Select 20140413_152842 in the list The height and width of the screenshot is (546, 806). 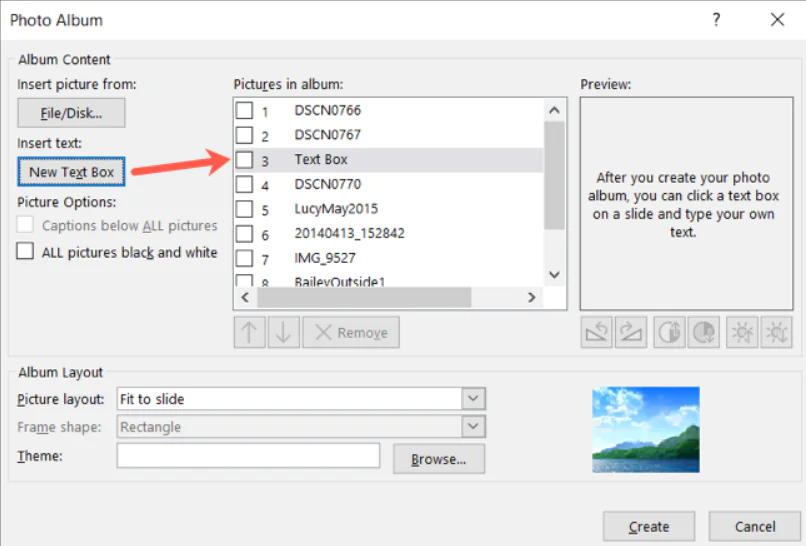point(350,233)
